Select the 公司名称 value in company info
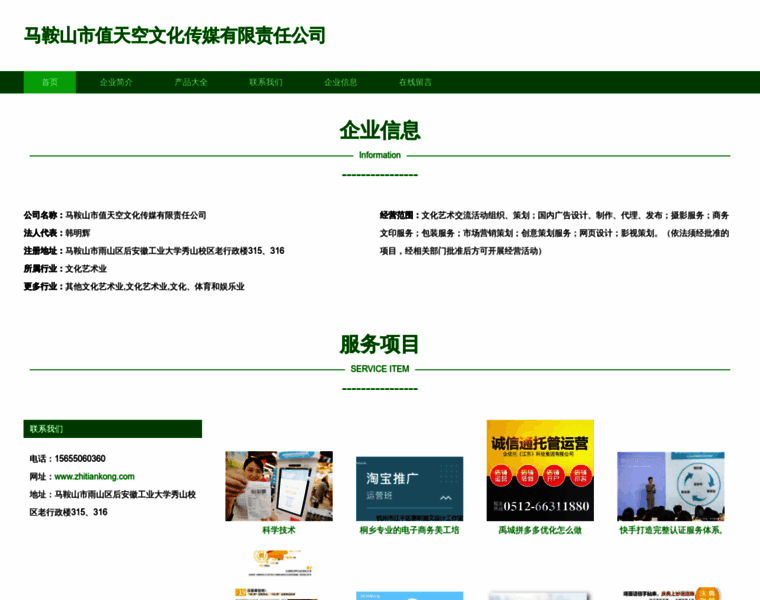 pos(136,215)
